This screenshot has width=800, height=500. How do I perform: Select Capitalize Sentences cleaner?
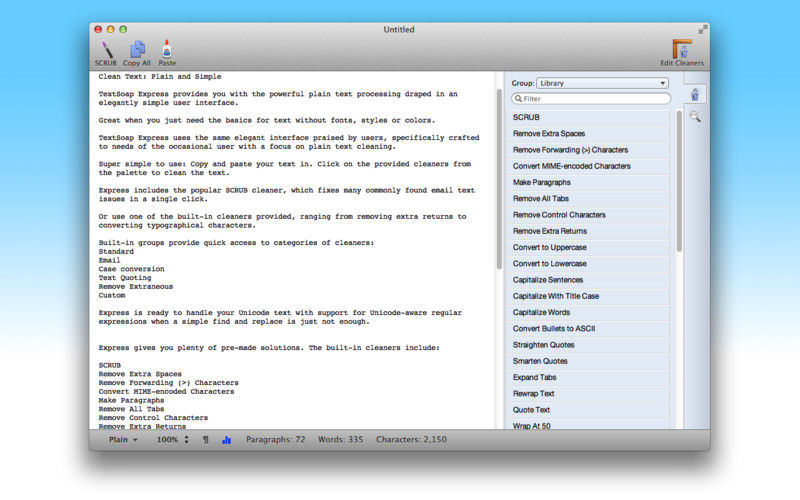590,280
